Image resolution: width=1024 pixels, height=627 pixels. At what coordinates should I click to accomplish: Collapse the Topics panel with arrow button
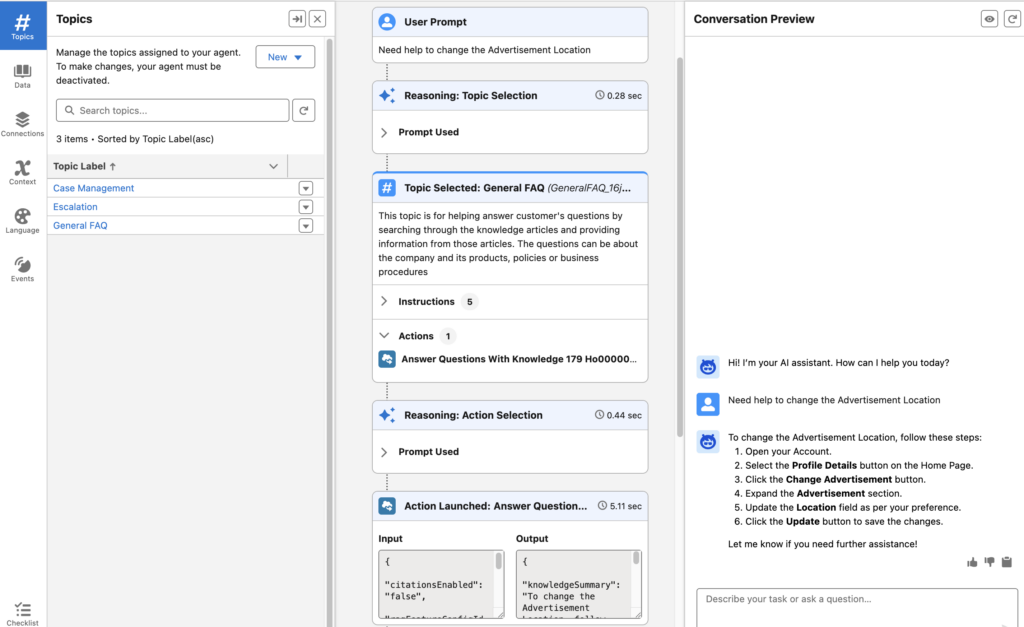tap(297, 19)
